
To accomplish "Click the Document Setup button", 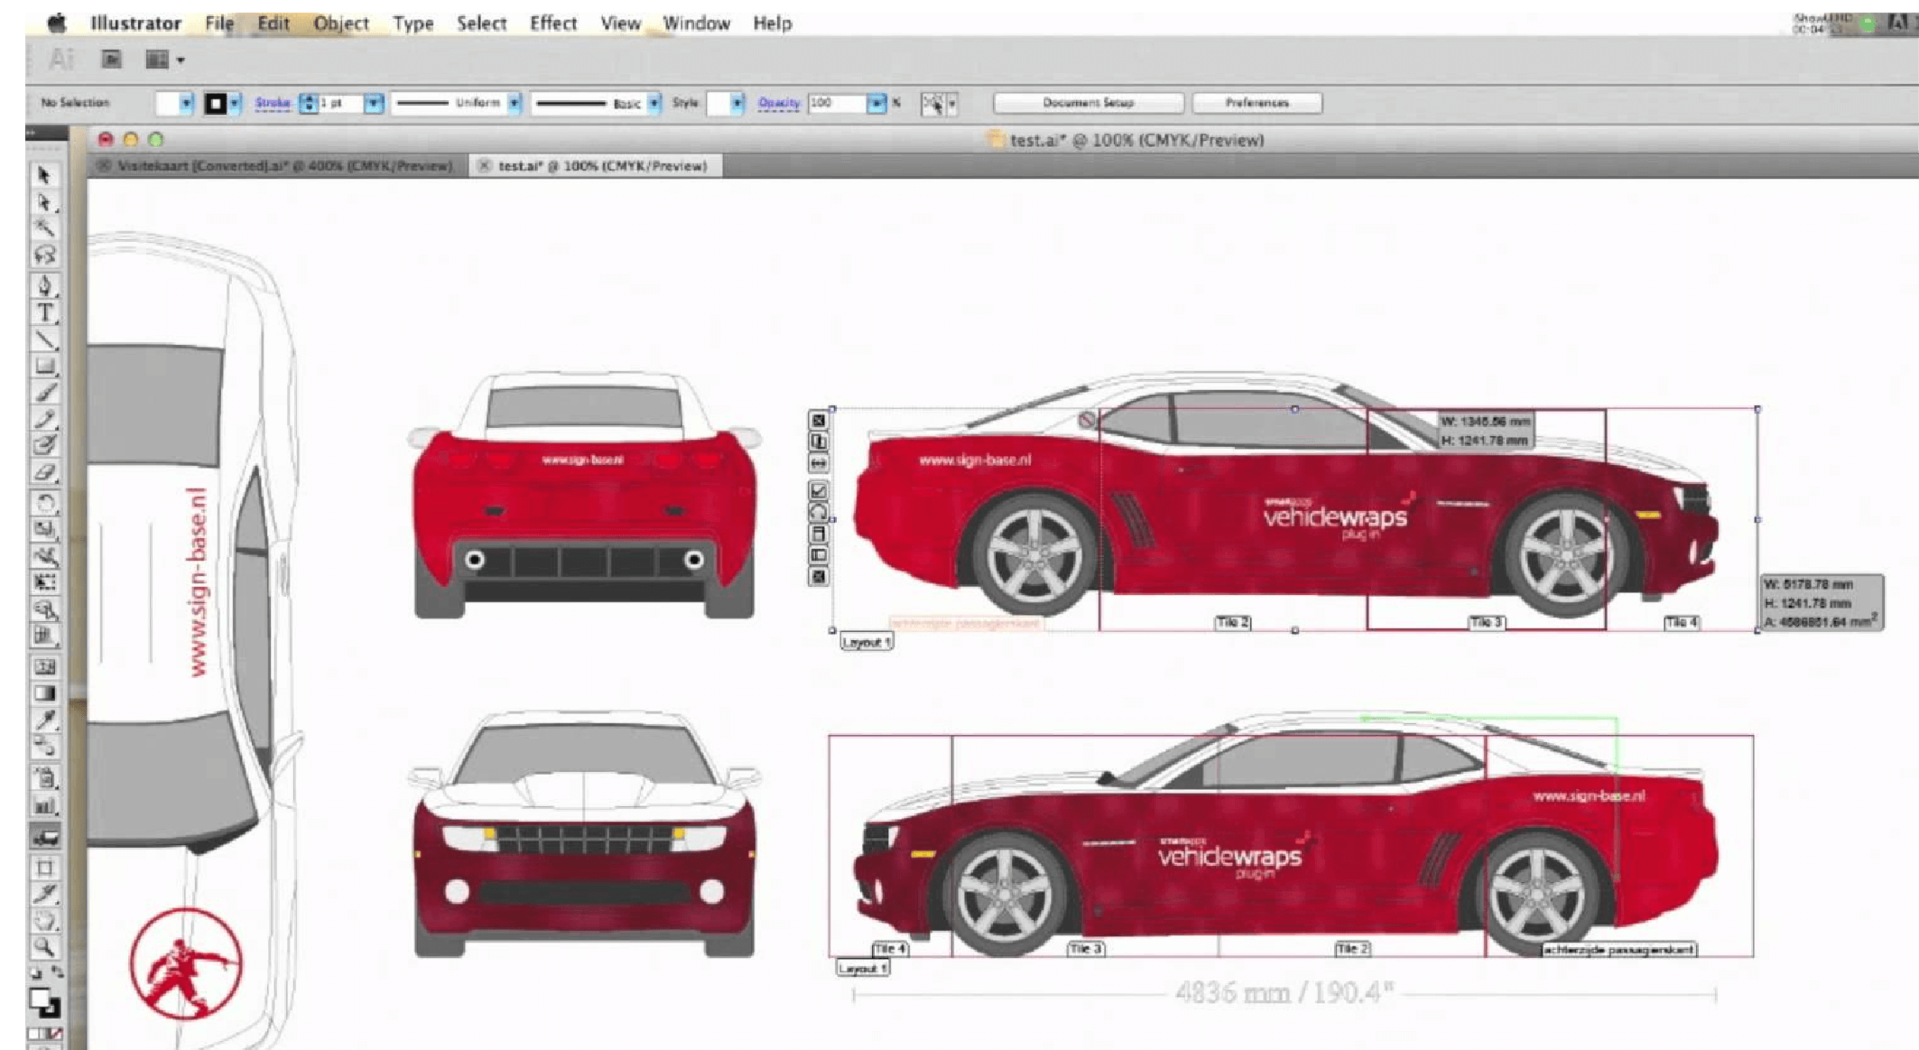I will (1088, 103).
